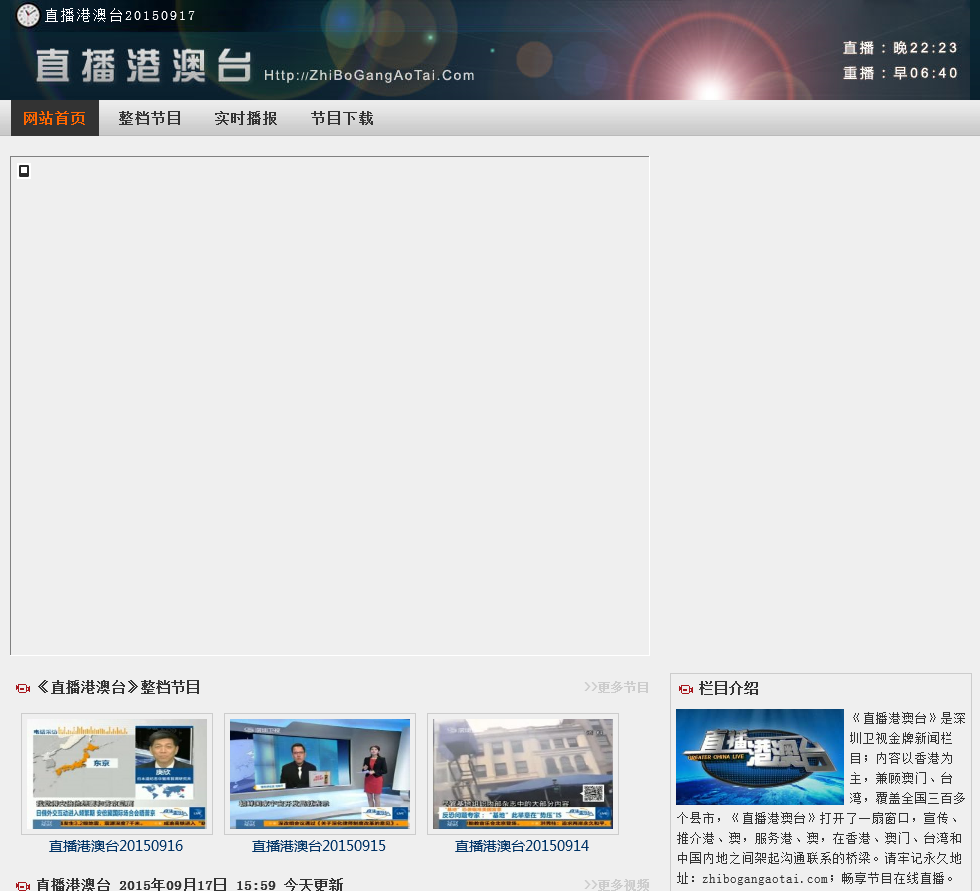This screenshot has height=891, width=980.
Task: Click inside the empty video player area
Action: 330,406
